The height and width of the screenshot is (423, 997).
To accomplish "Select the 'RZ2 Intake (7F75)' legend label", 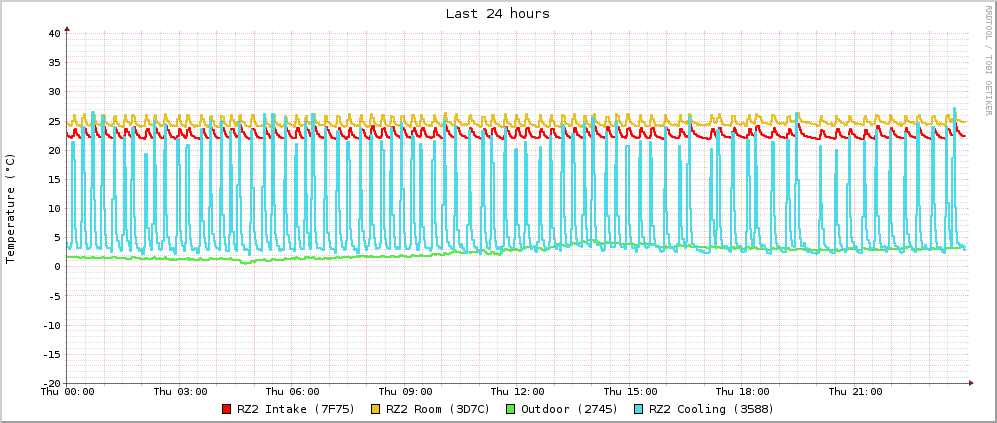I will point(296,409).
